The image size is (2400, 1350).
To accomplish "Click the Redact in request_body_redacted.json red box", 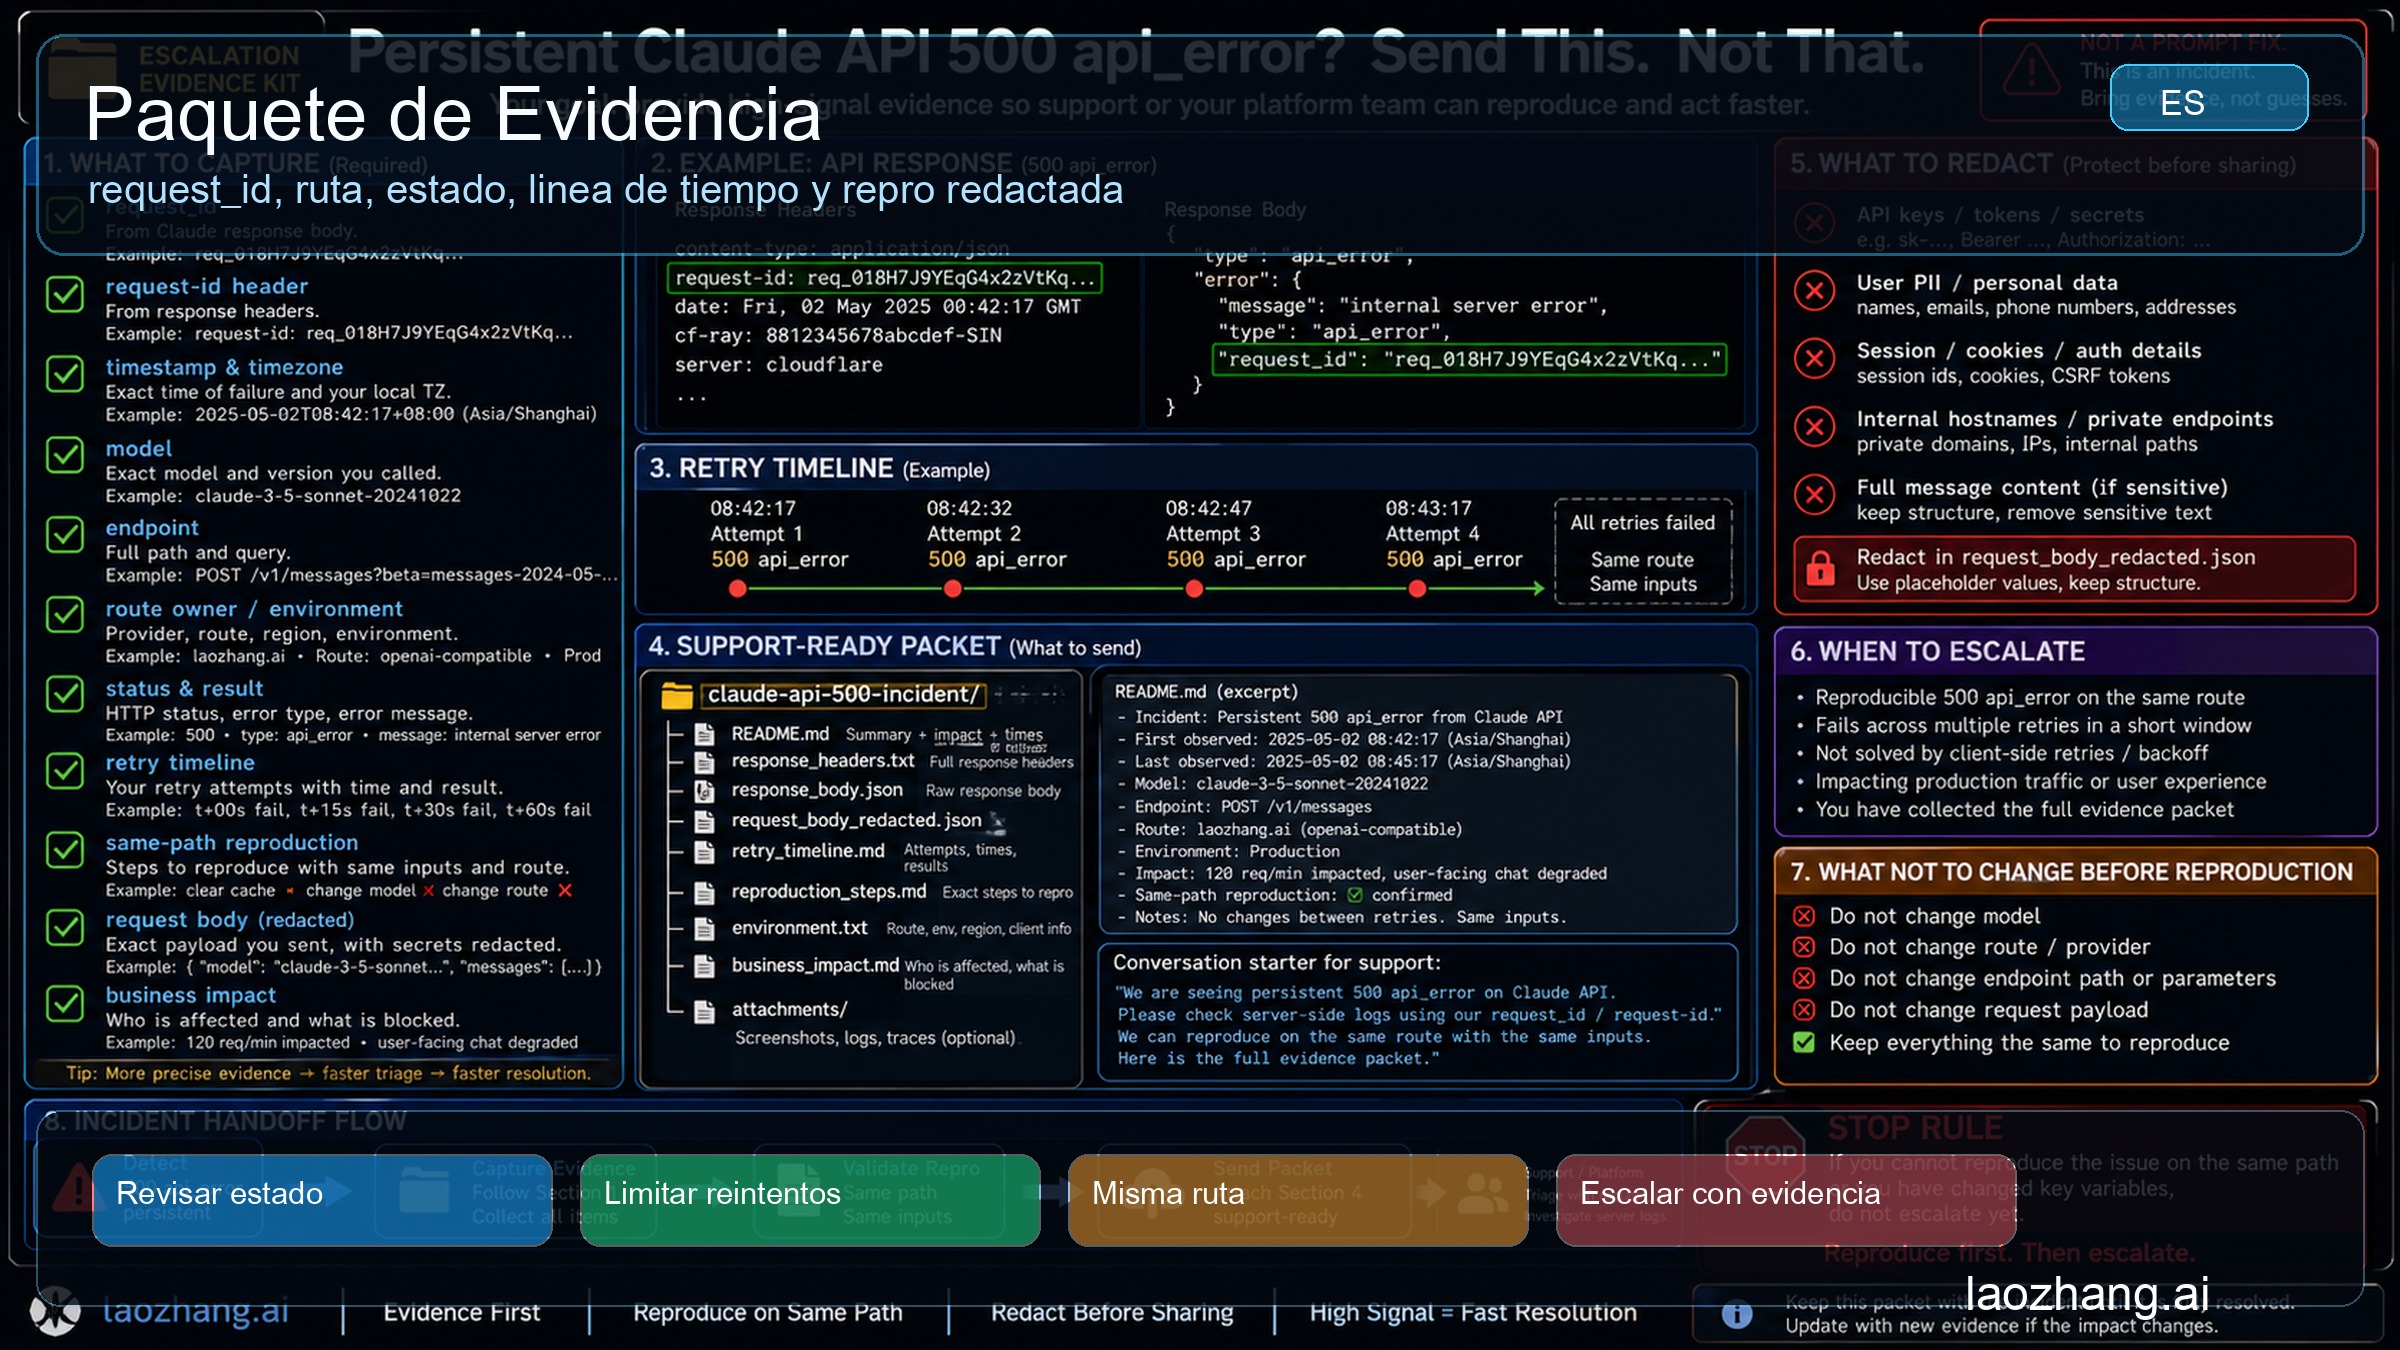I will click(2075, 569).
